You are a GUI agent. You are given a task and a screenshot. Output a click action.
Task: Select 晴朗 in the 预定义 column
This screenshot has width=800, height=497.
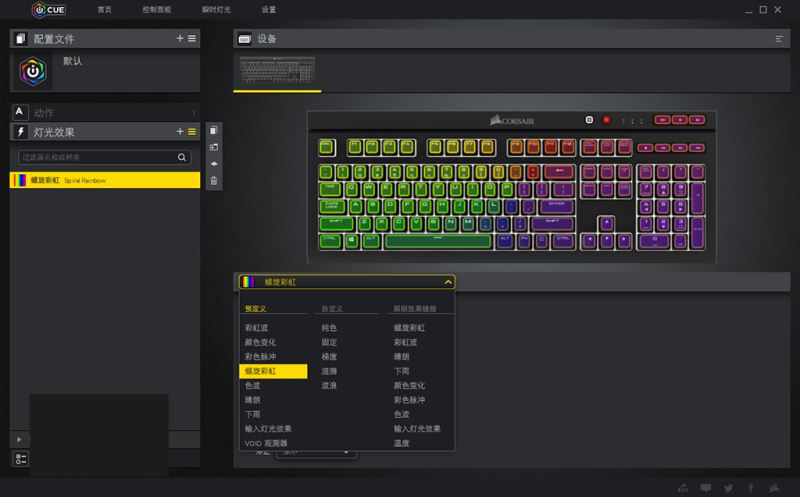tap(253, 400)
